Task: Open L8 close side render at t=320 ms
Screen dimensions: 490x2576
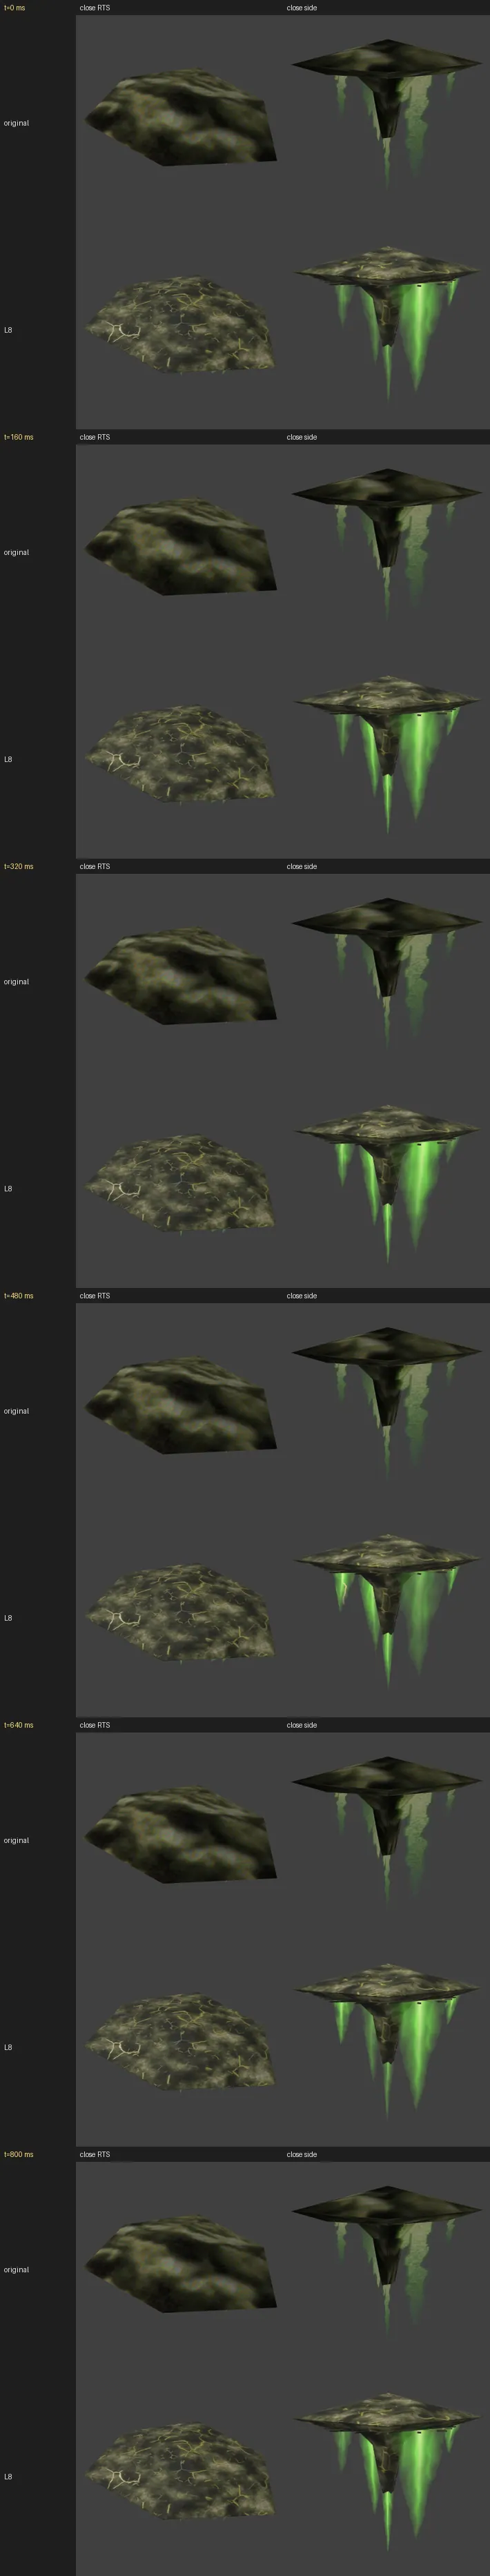Action: (386, 1184)
